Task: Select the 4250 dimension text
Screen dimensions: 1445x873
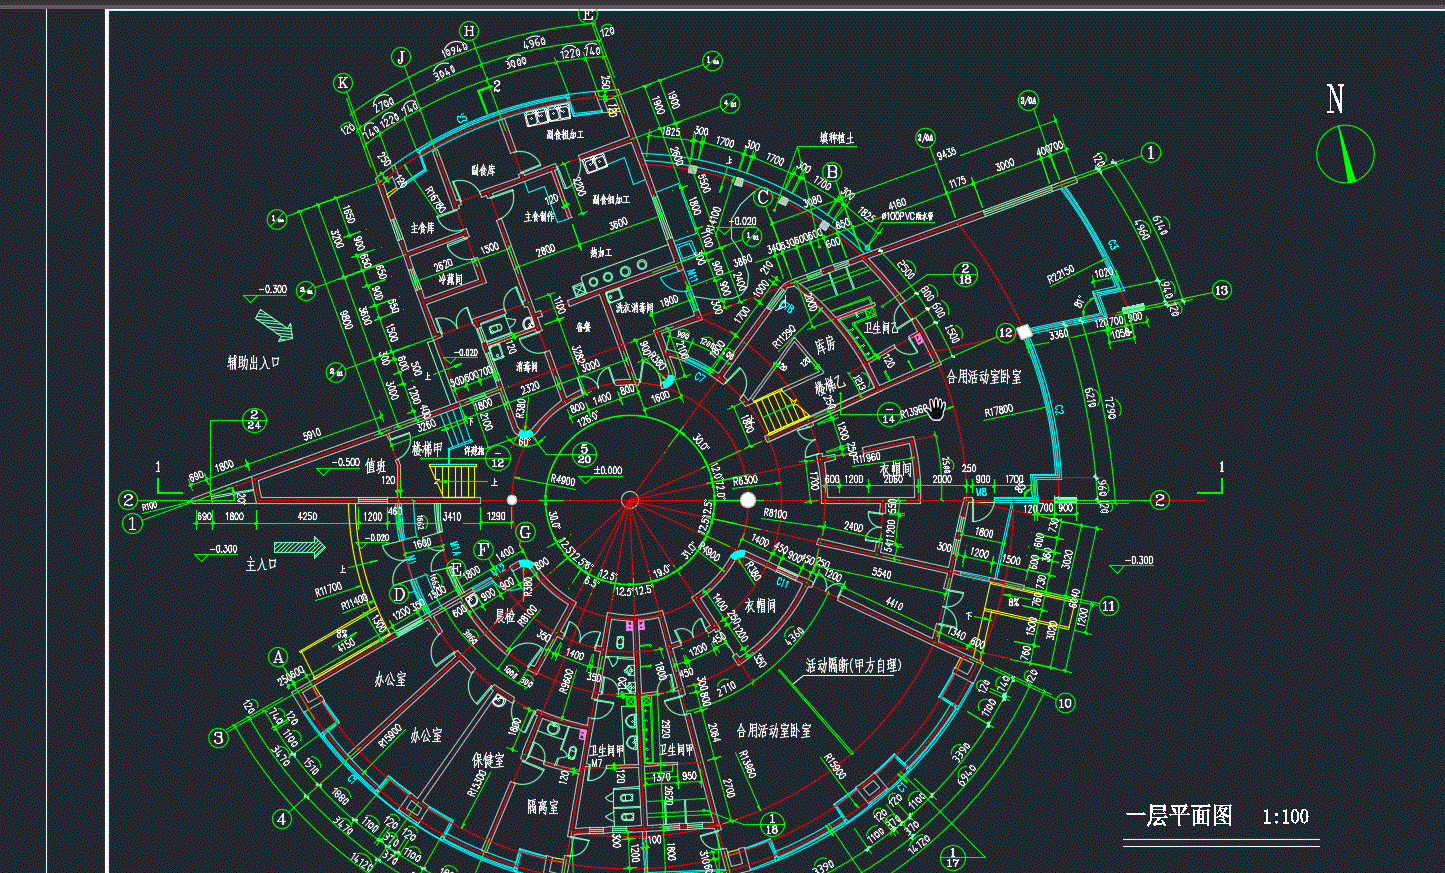Action: (x=307, y=517)
